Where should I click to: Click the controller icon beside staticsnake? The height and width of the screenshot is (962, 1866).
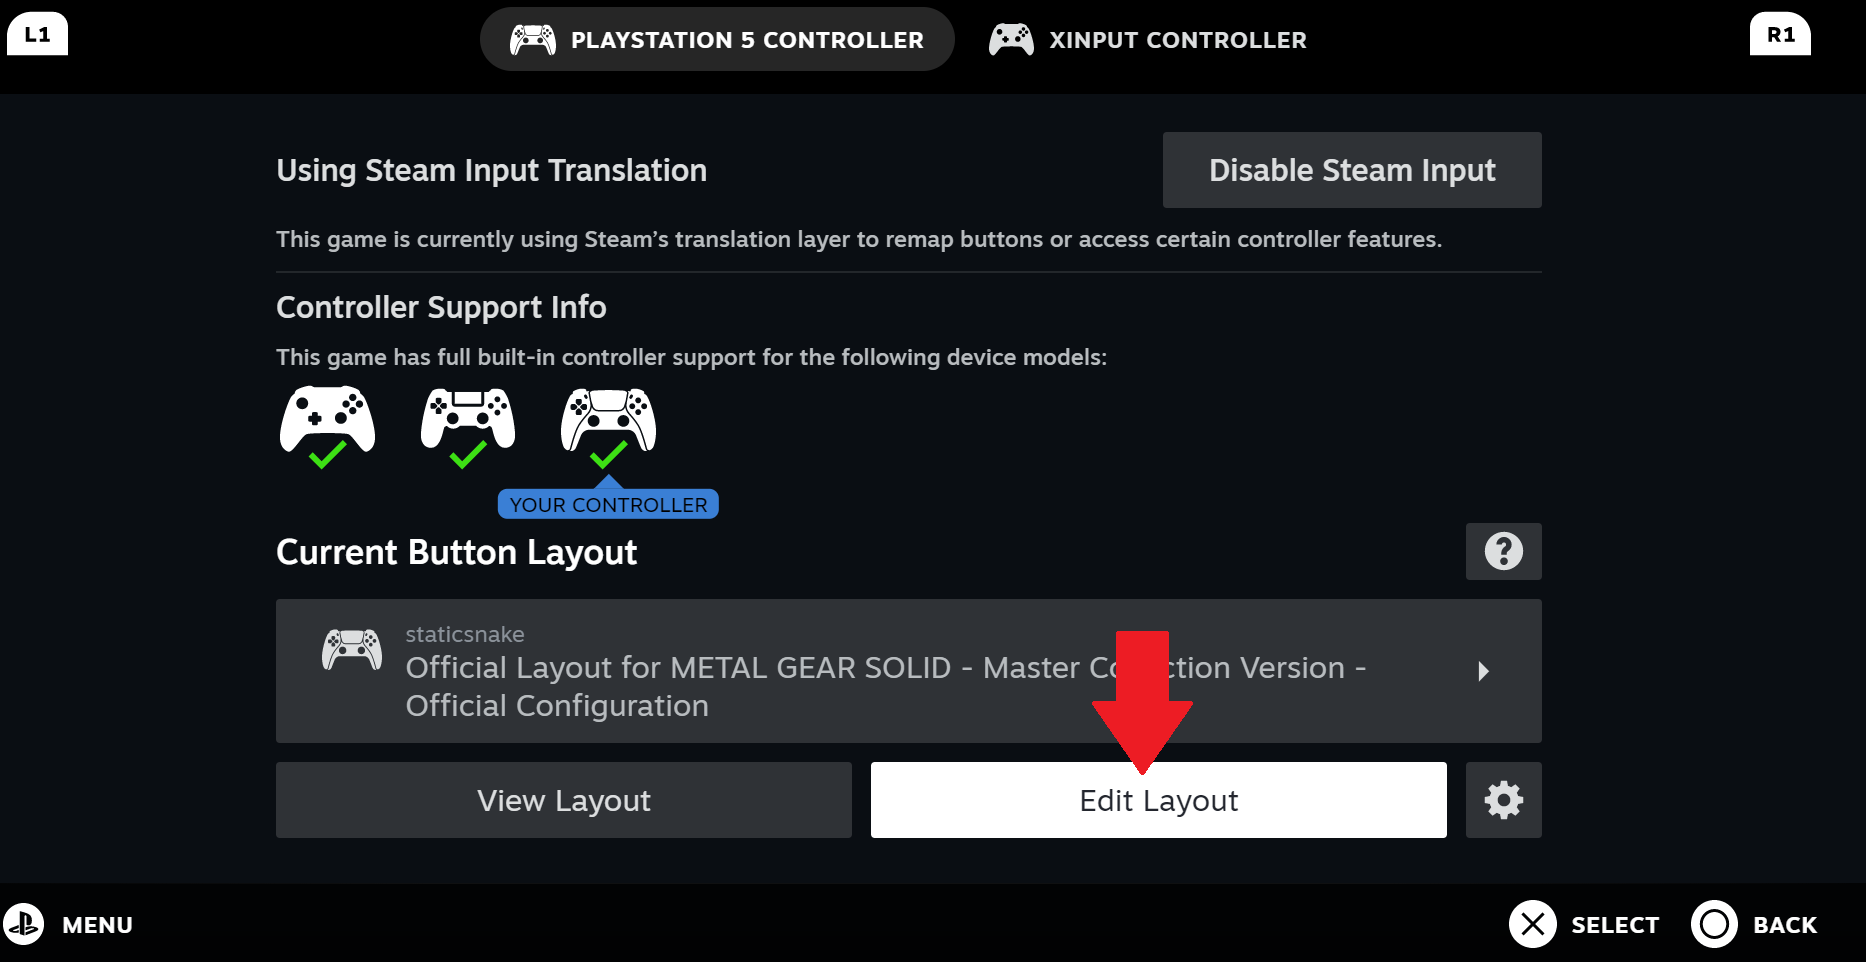[x=352, y=649]
